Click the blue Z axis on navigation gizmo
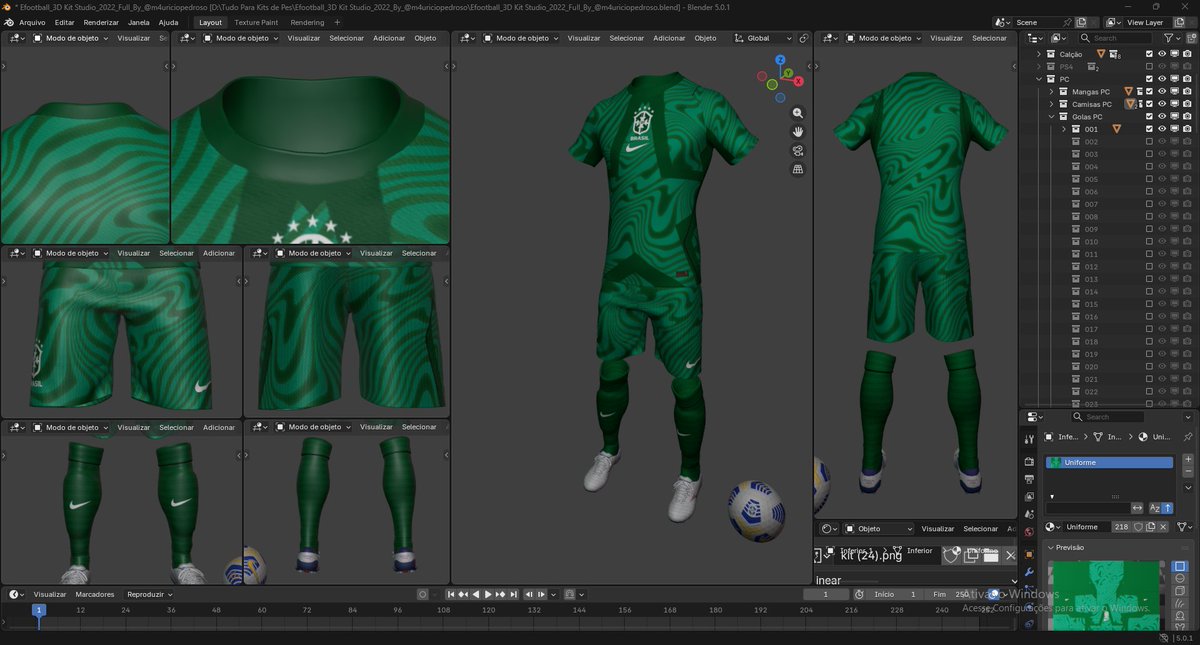 [780, 60]
